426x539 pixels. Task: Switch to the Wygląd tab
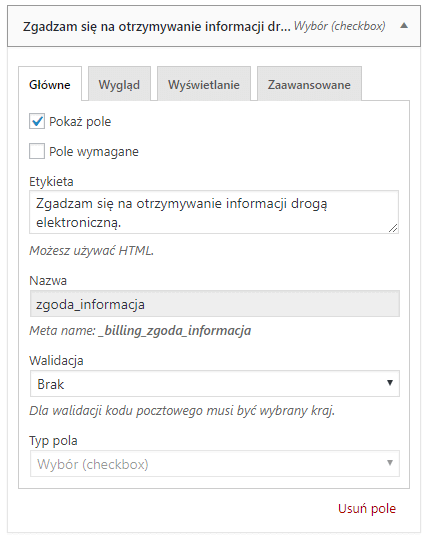coord(119,84)
